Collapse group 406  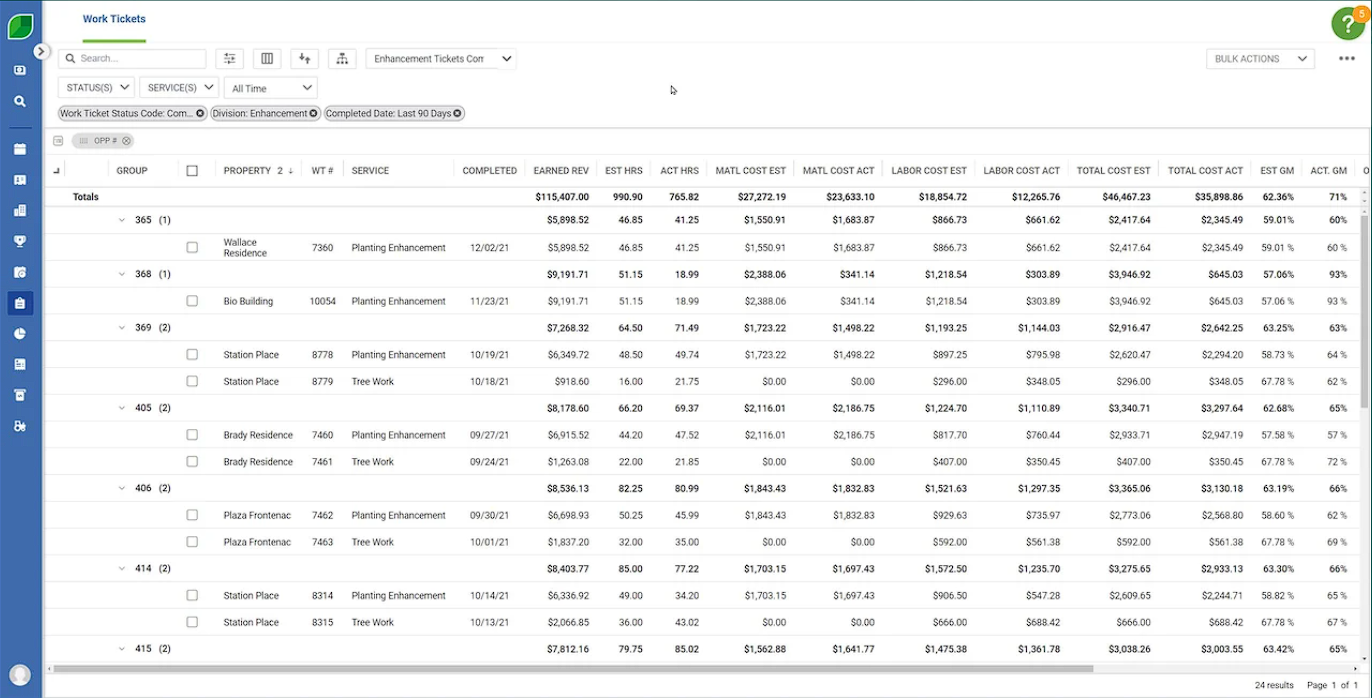(122, 488)
